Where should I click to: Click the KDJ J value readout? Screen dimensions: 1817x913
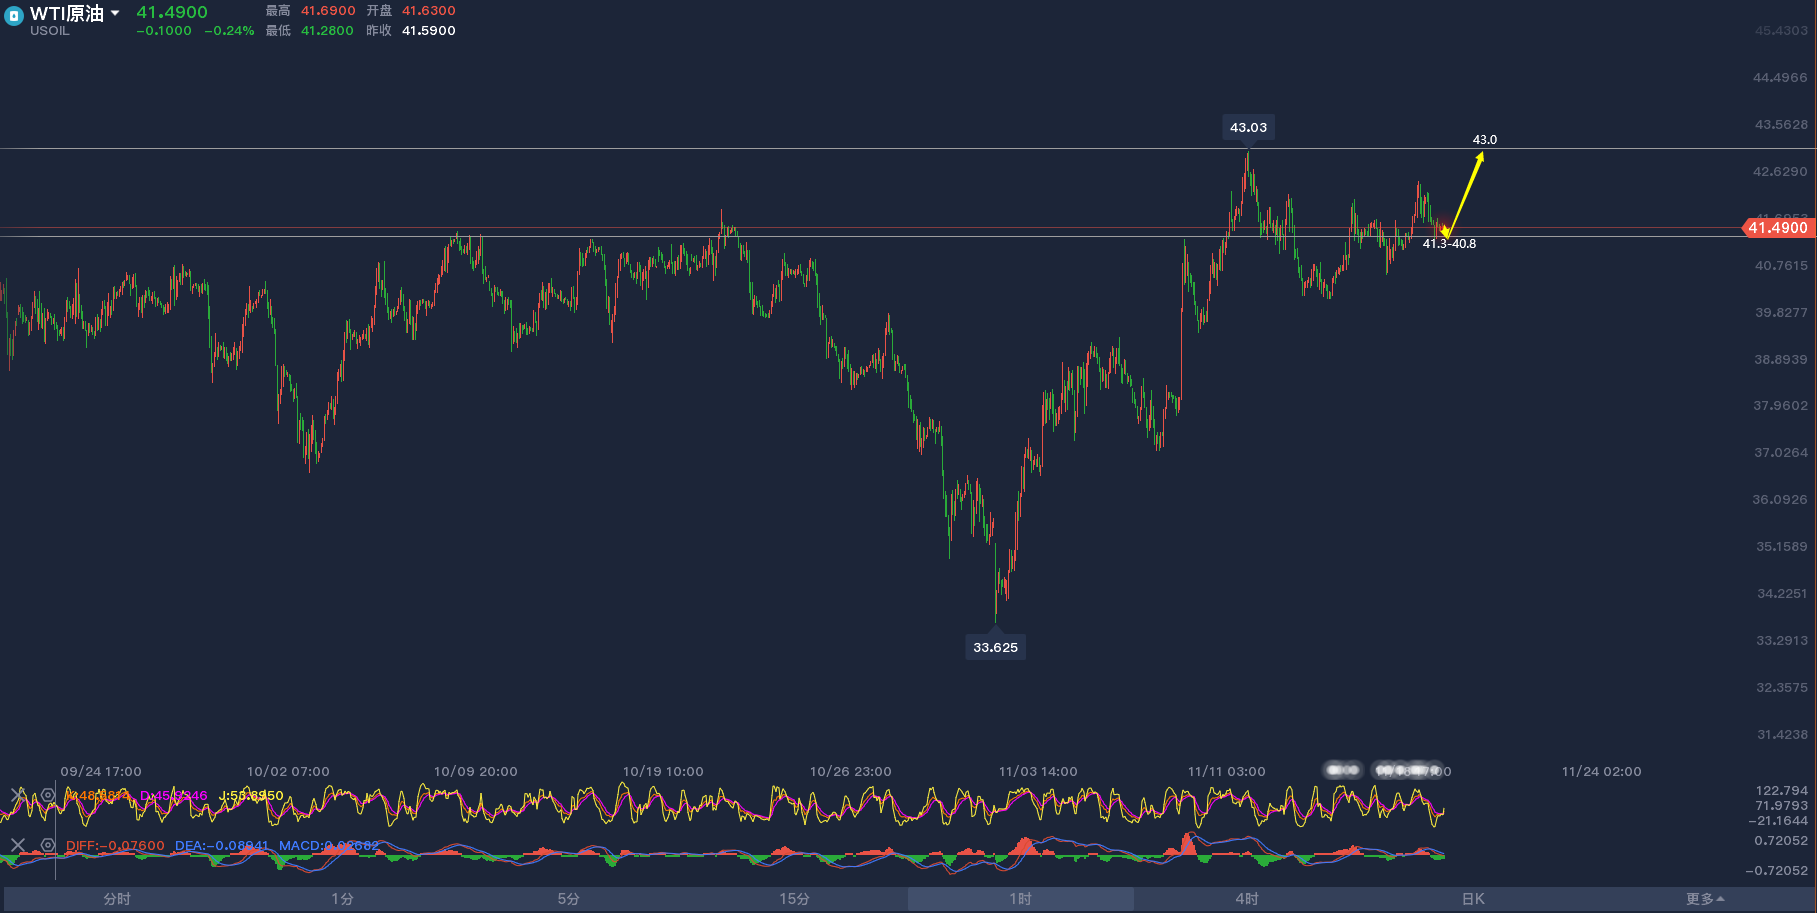(251, 796)
